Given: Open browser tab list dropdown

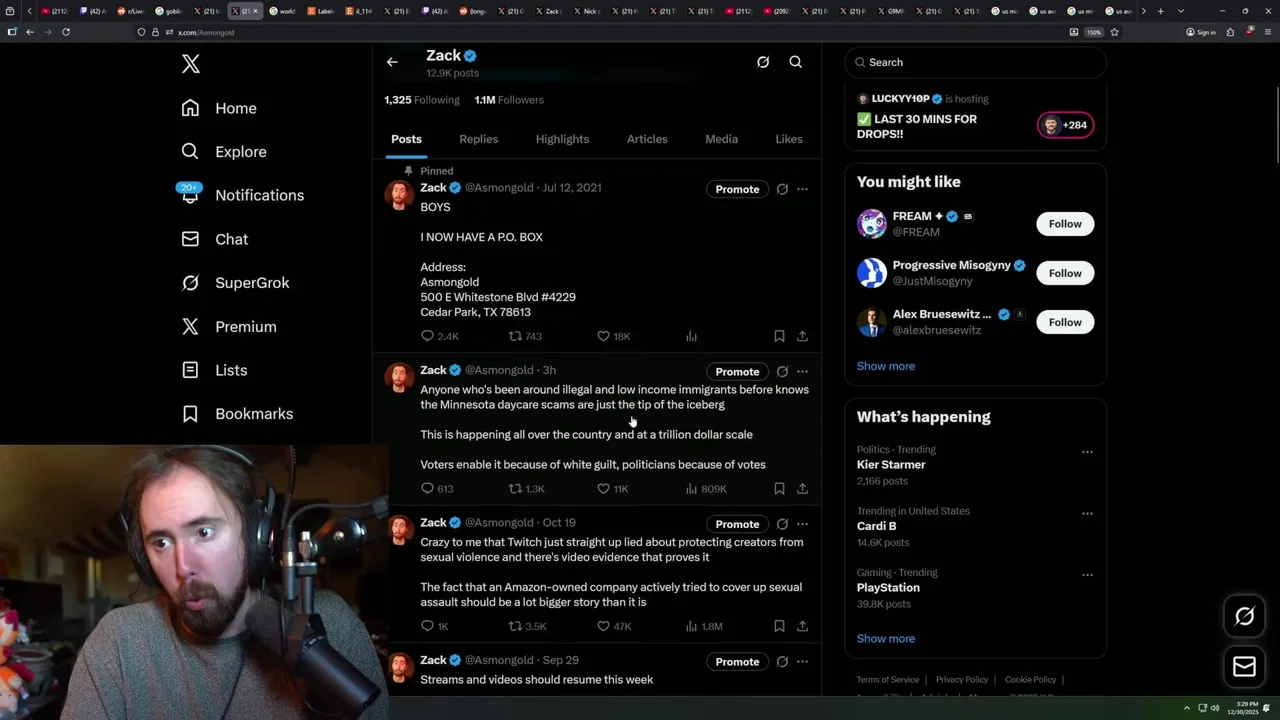Looking at the screenshot, I should [1181, 11].
